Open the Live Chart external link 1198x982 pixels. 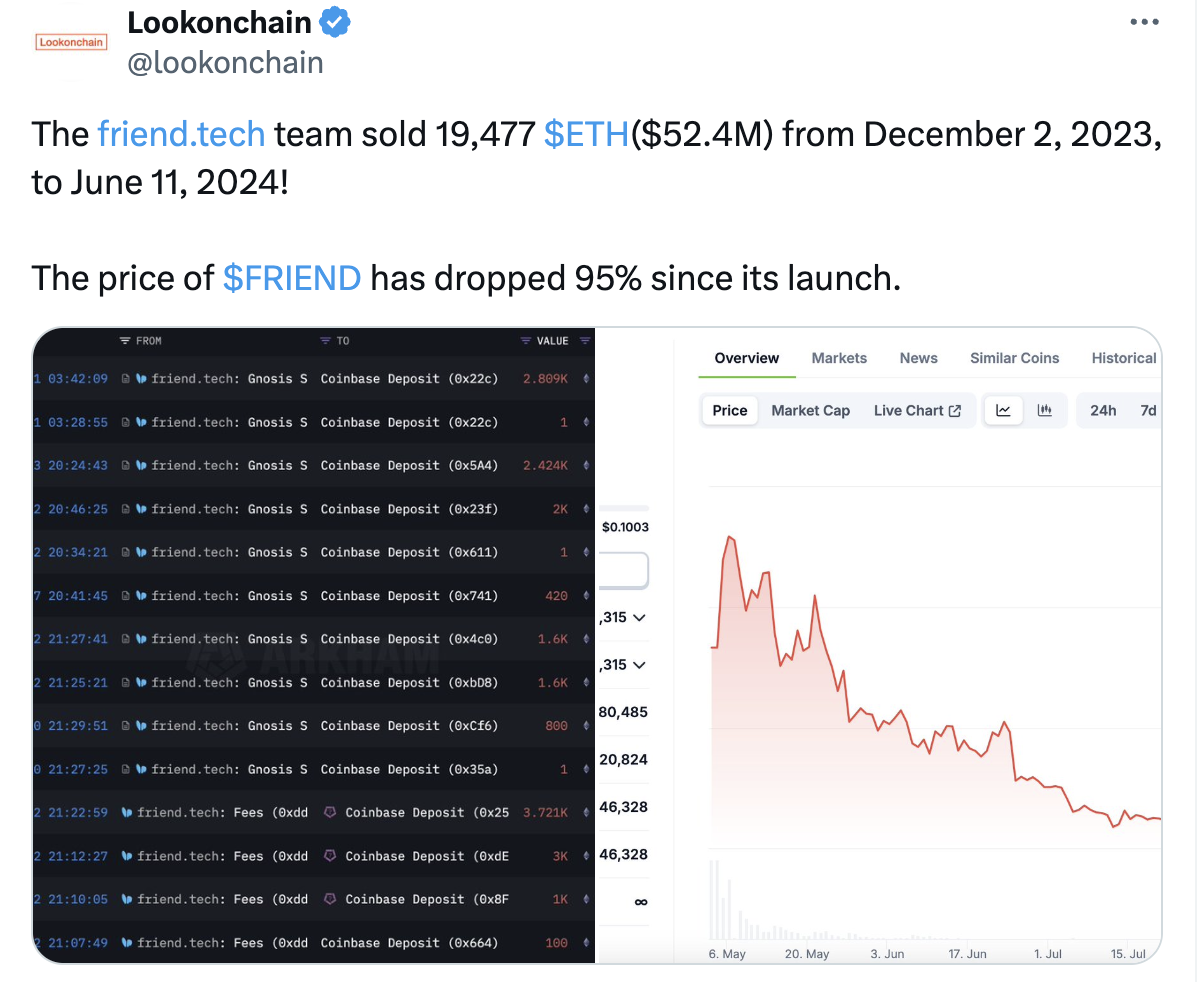pos(917,410)
